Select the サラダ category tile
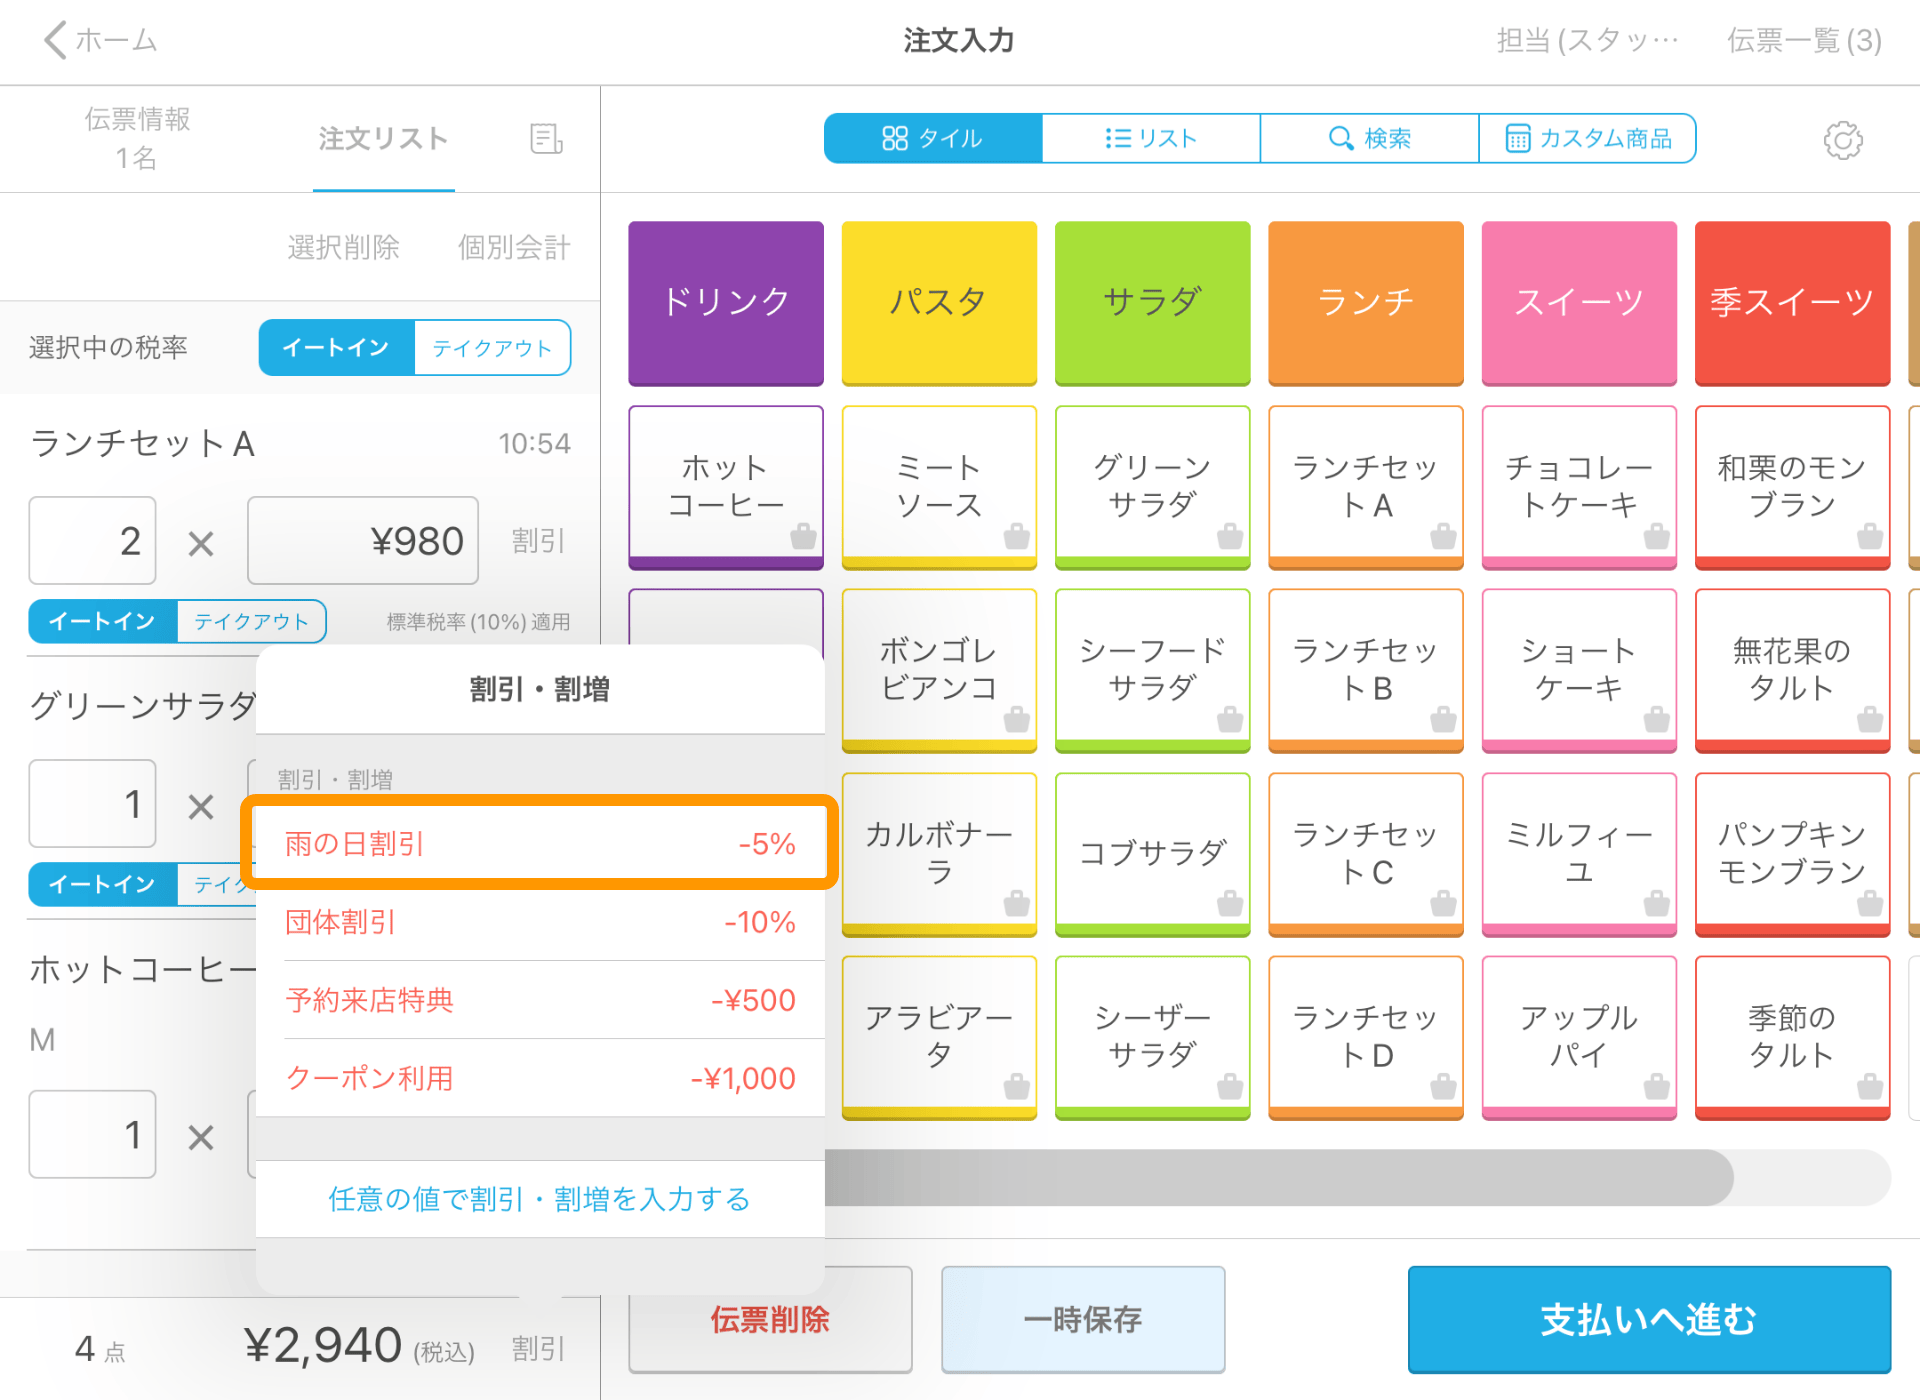1920x1400 pixels. coord(1152,303)
